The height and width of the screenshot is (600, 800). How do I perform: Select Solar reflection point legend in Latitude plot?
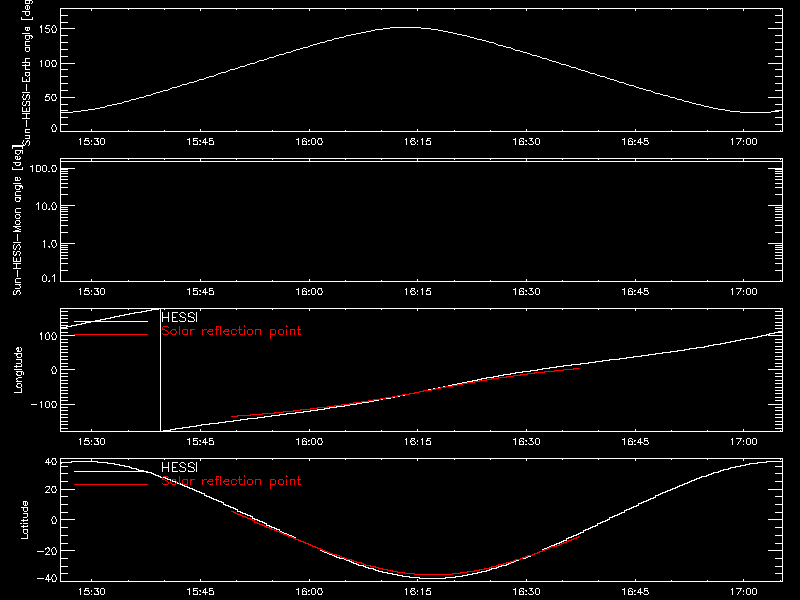[x=232, y=481]
